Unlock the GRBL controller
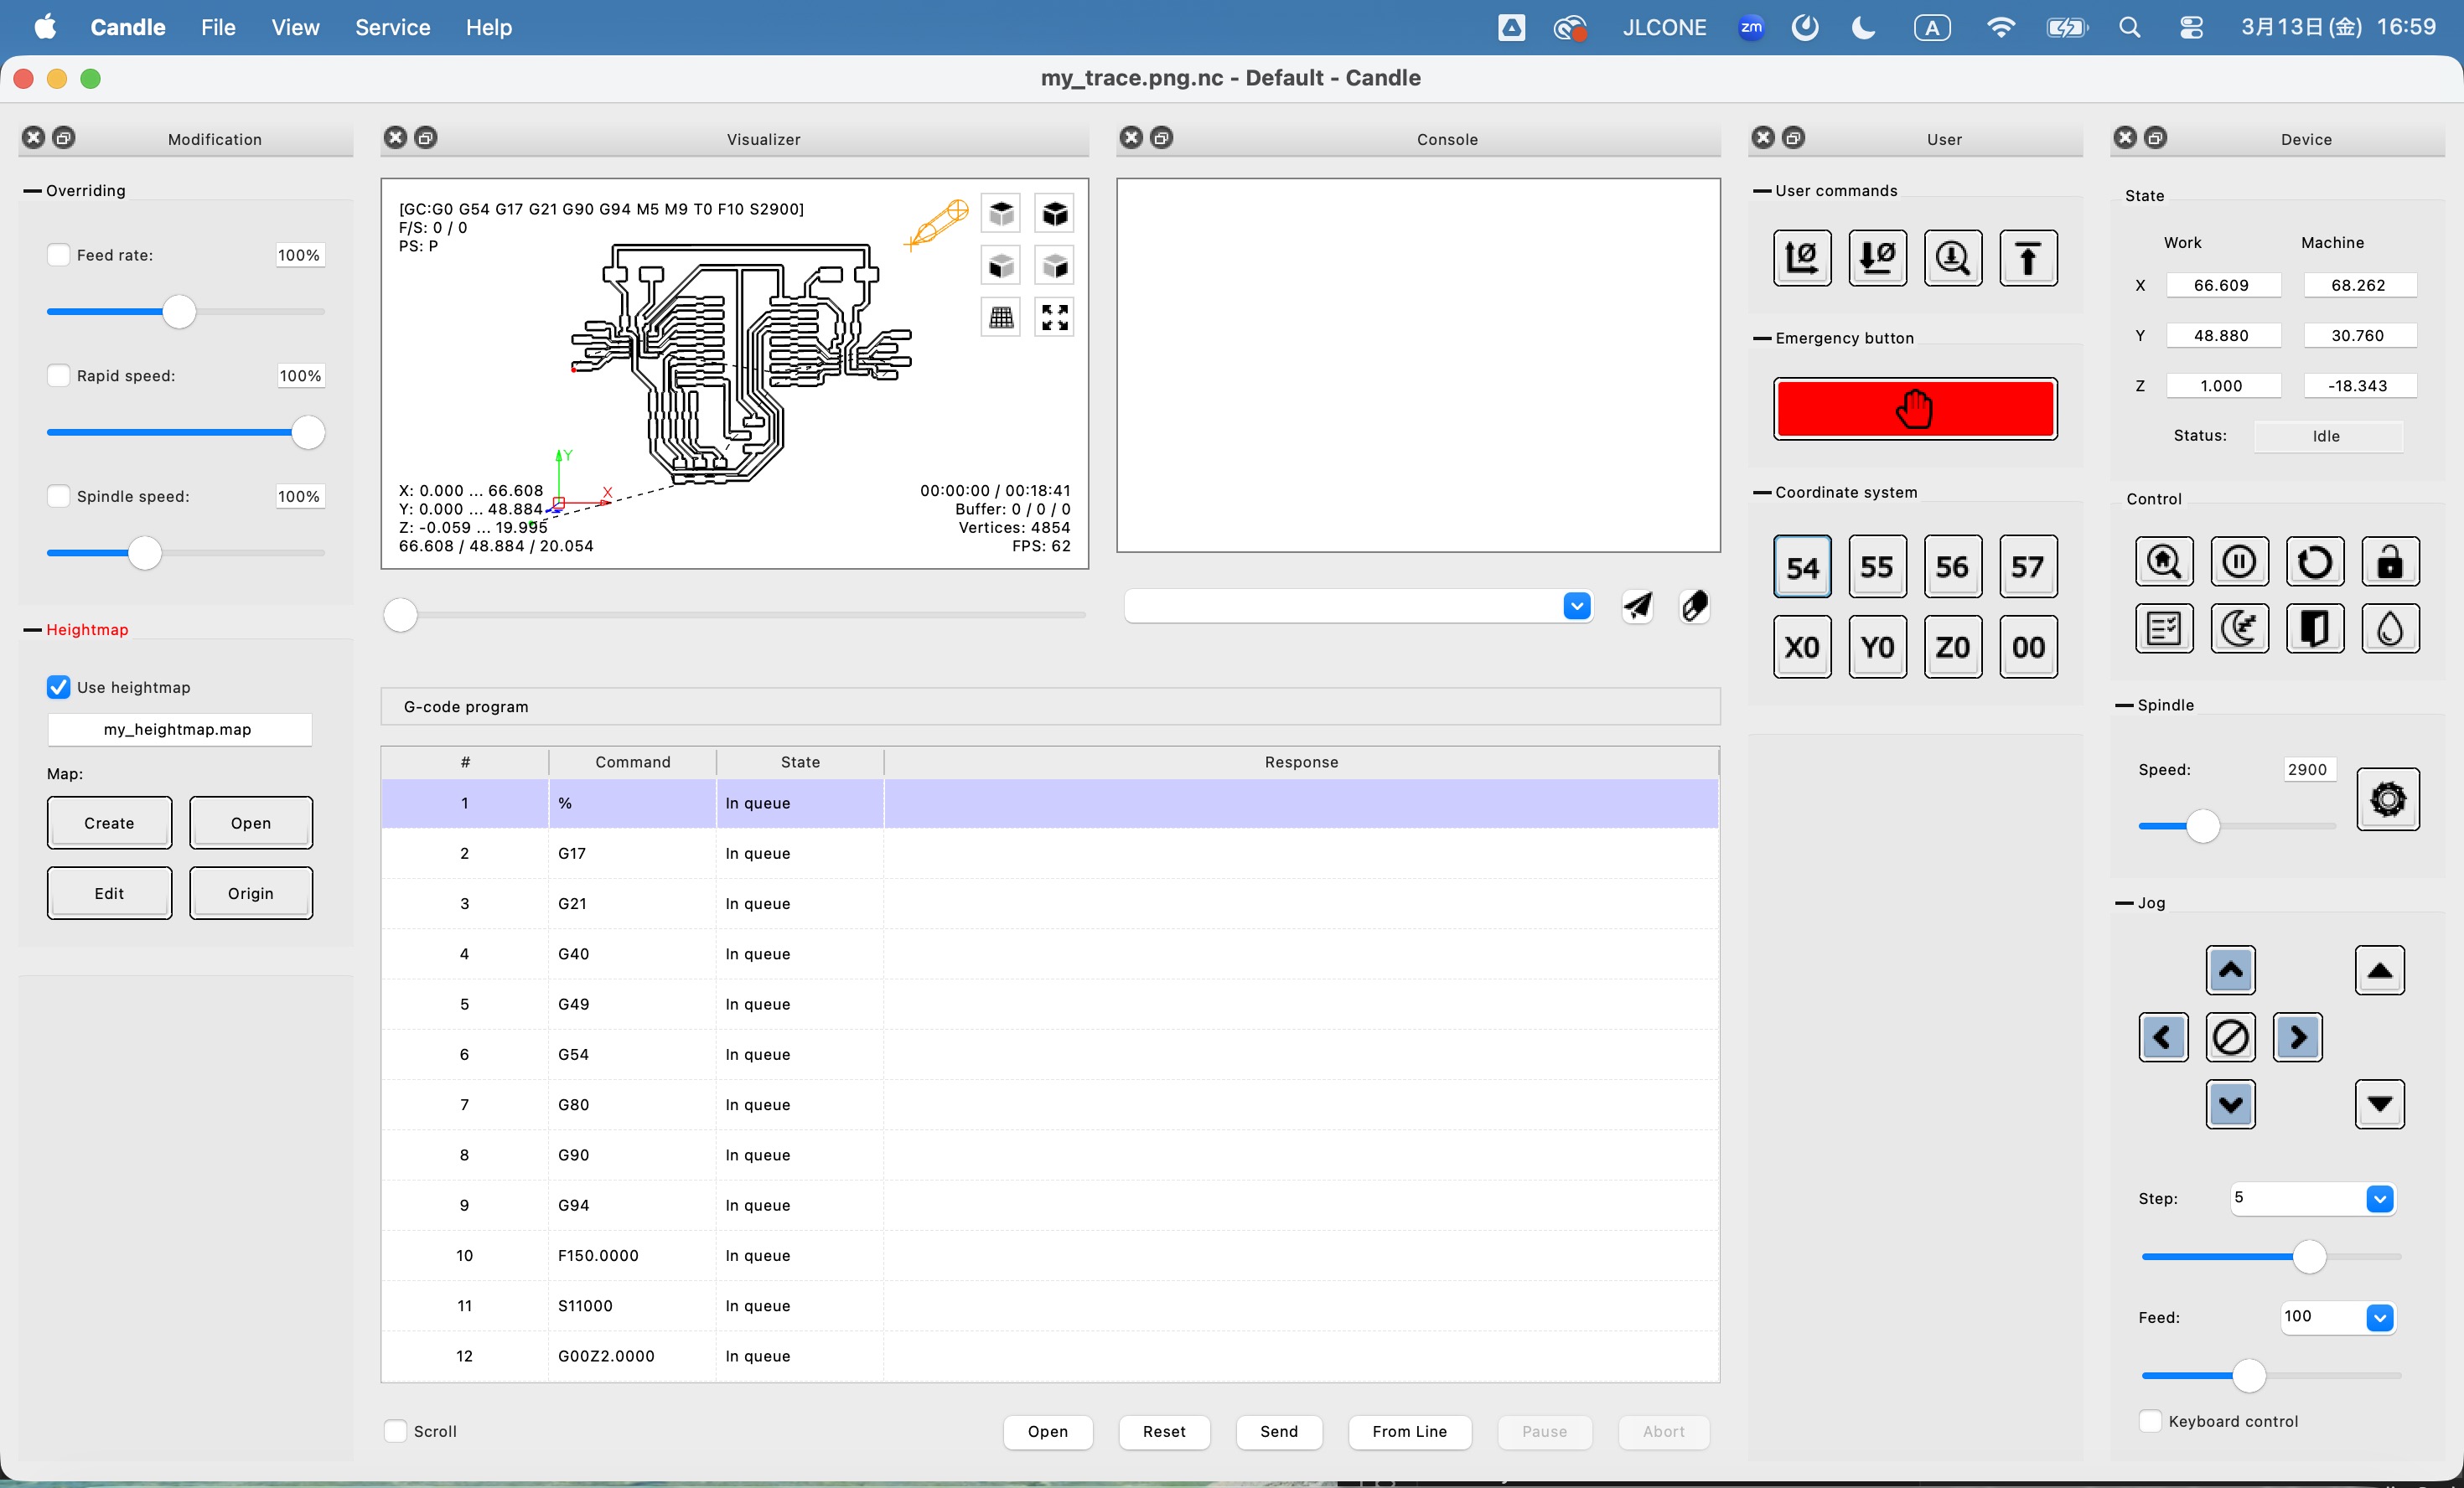 tap(2389, 561)
